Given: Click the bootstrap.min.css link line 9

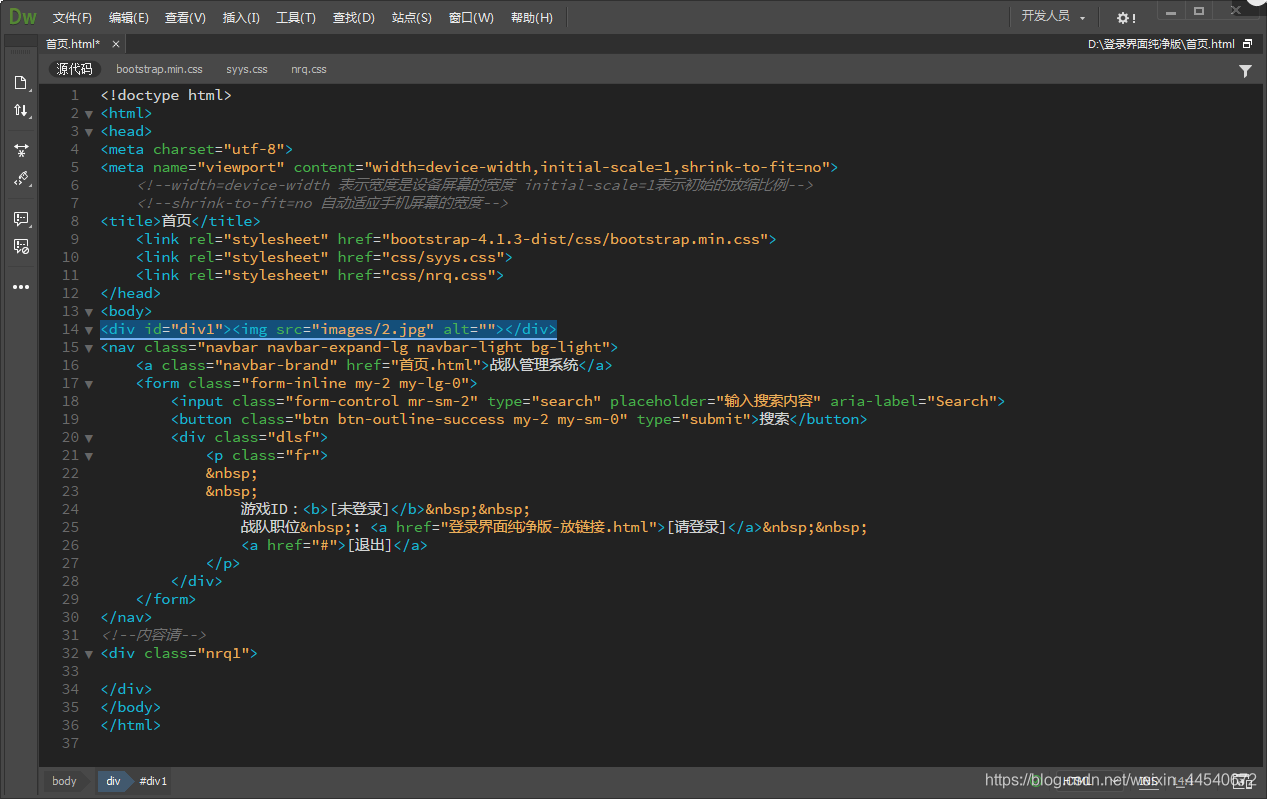Looking at the screenshot, I should [456, 239].
